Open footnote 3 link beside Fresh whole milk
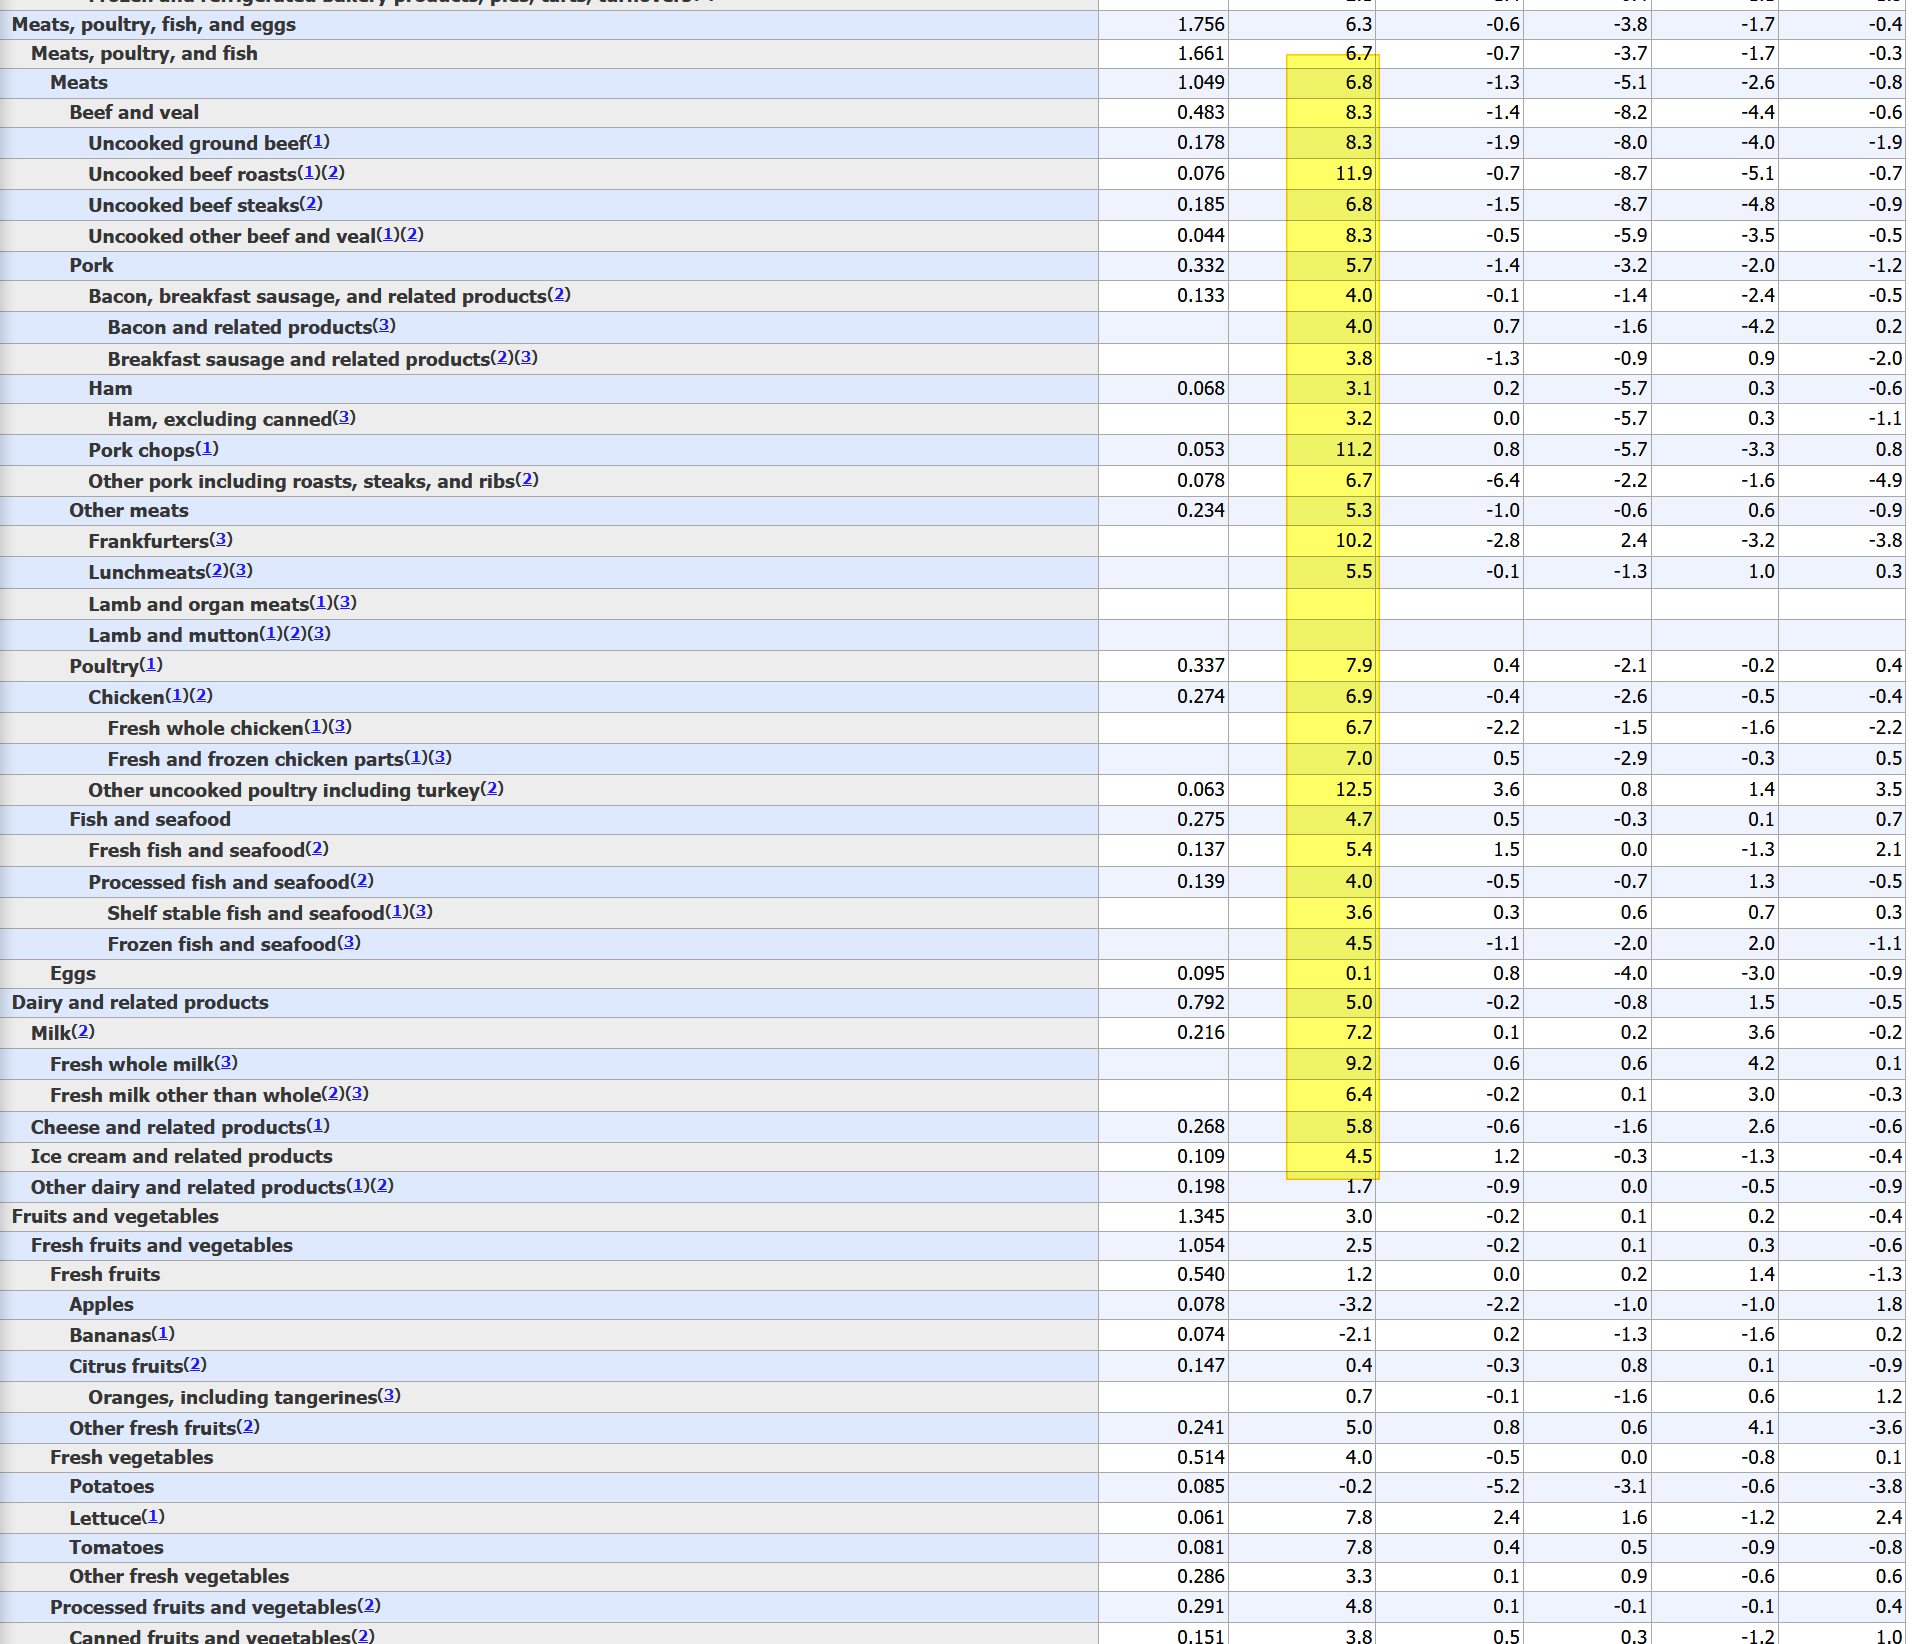 click(226, 1063)
